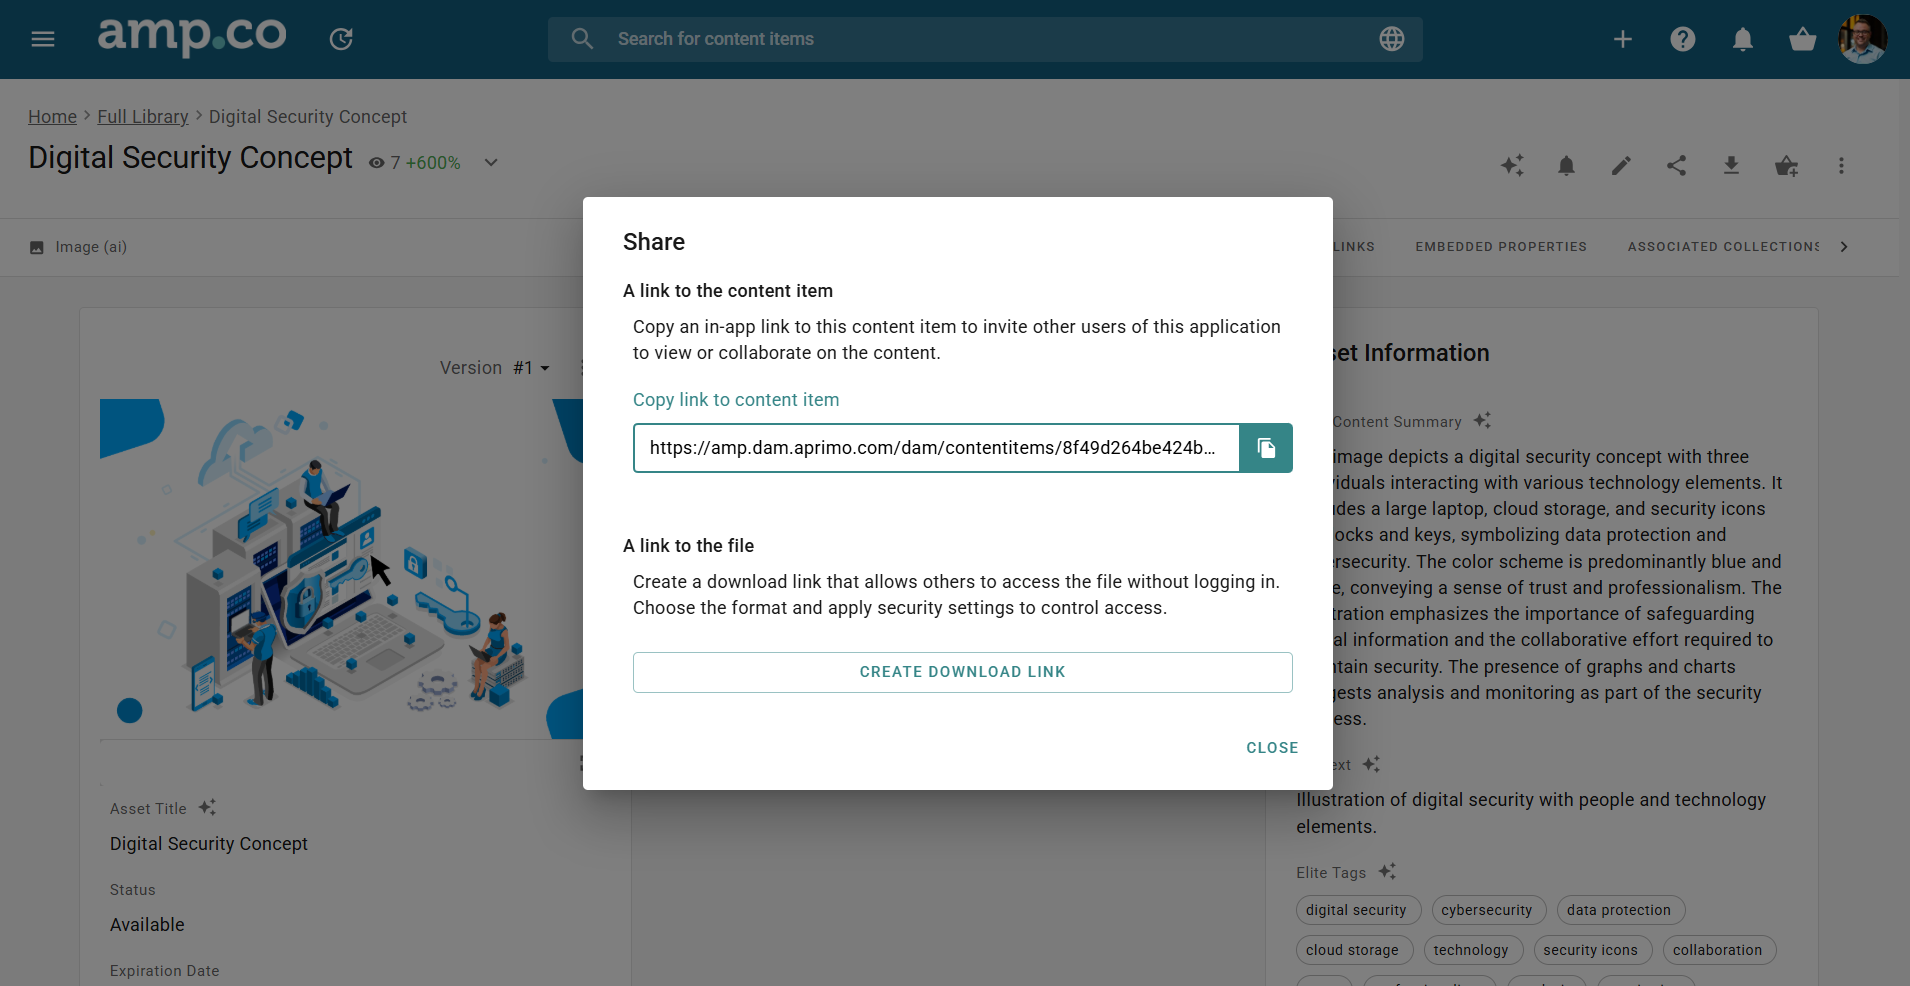Click the content item URL field
The width and height of the screenshot is (1910, 986).
pos(936,448)
